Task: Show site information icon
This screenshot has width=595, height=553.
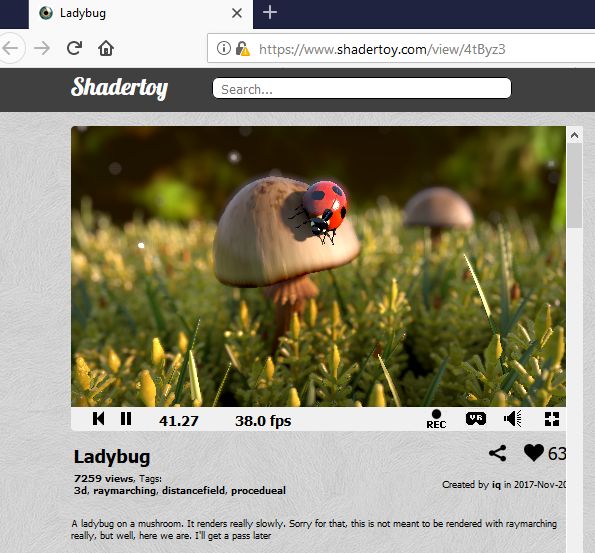Action: point(224,48)
